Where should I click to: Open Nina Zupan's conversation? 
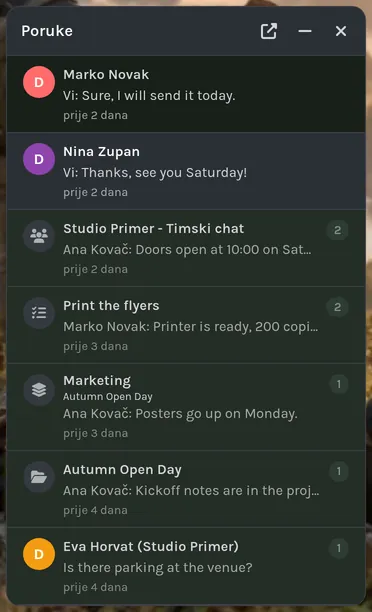(186, 171)
